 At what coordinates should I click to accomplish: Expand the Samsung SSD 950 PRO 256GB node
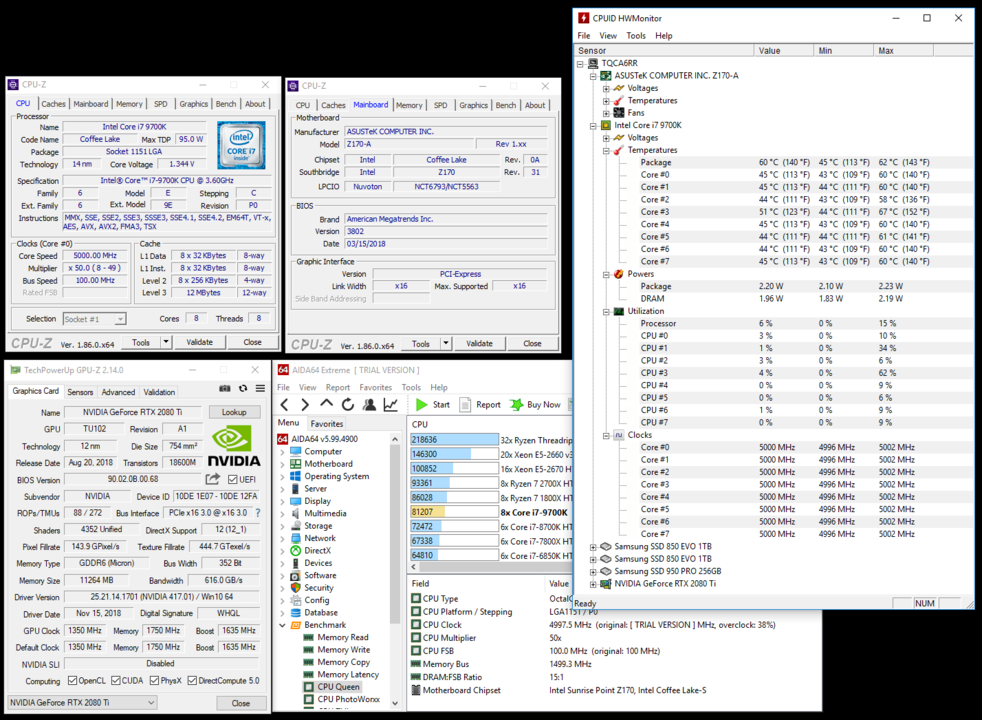pos(593,572)
